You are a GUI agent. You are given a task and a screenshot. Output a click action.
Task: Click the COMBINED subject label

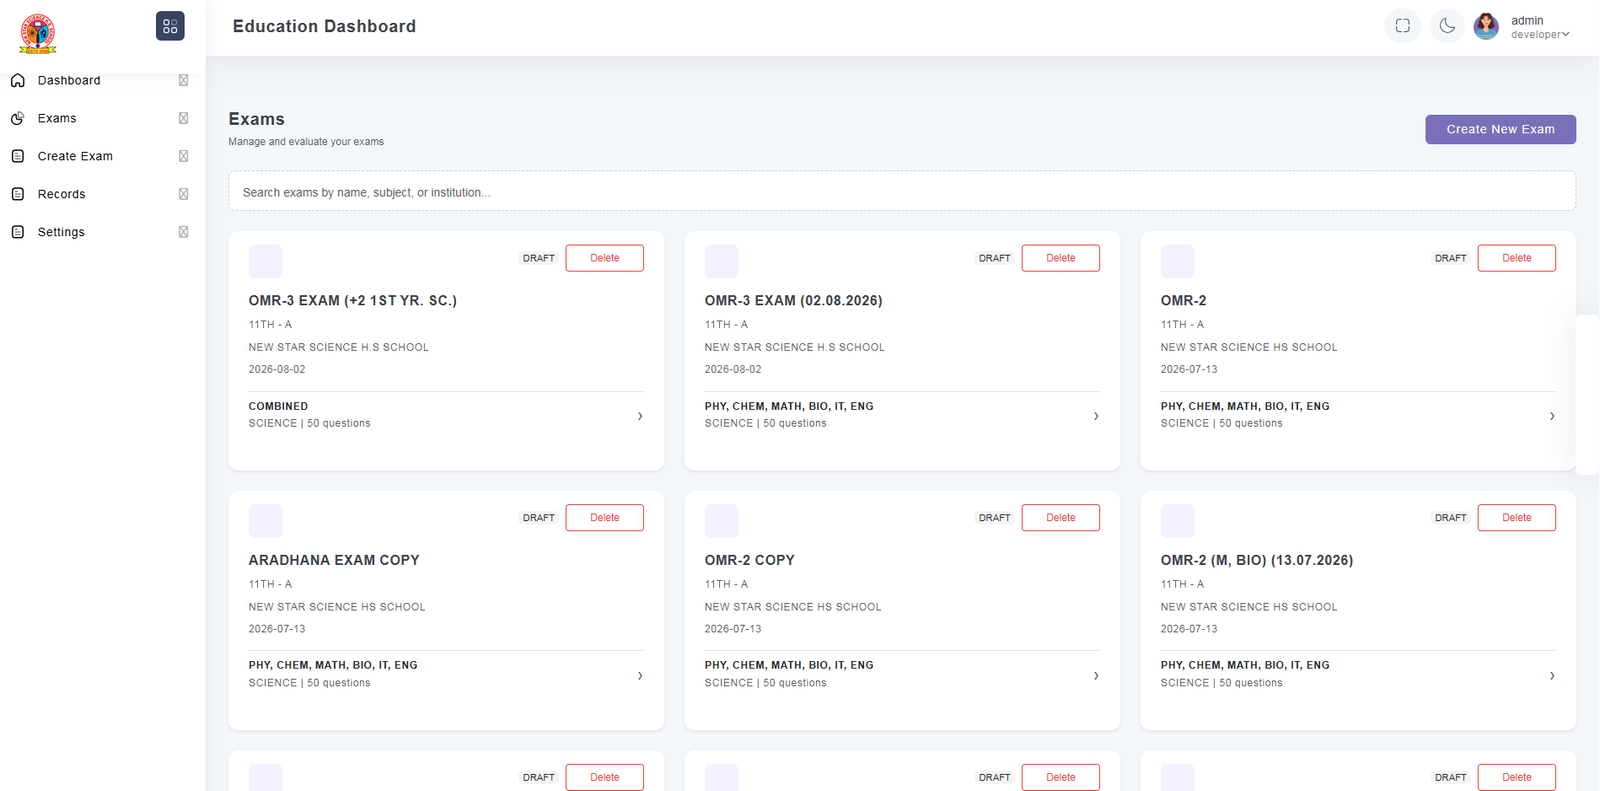(x=278, y=406)
